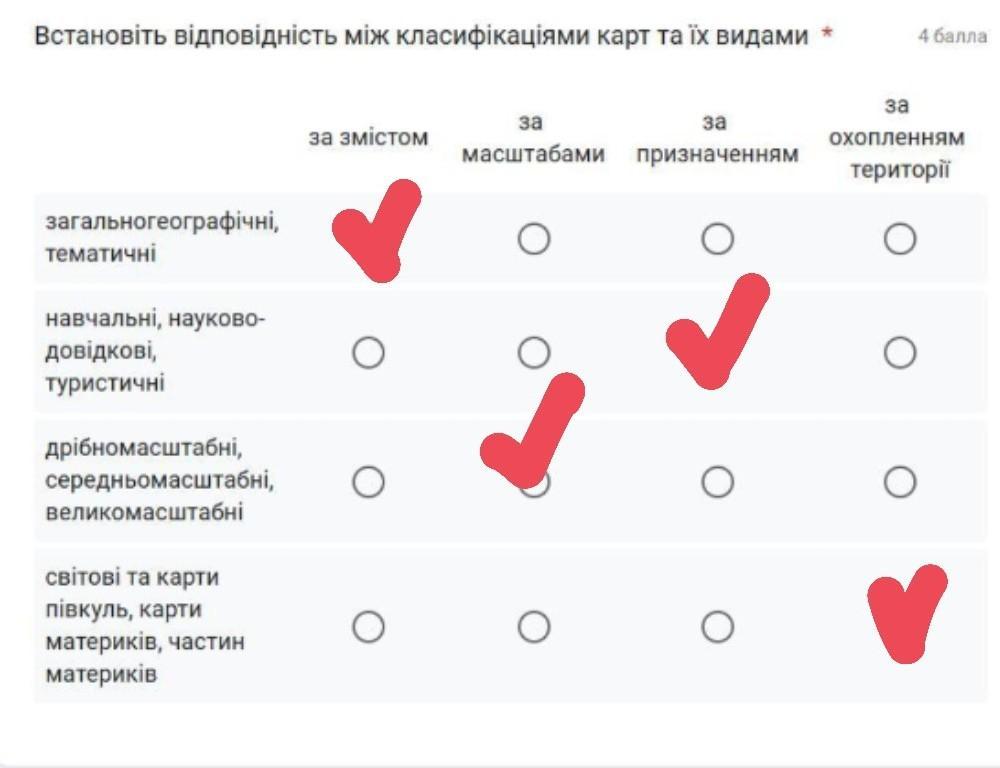Click the '4 балла' points label
Screen dimensions: 1000x768
(952, 37)
